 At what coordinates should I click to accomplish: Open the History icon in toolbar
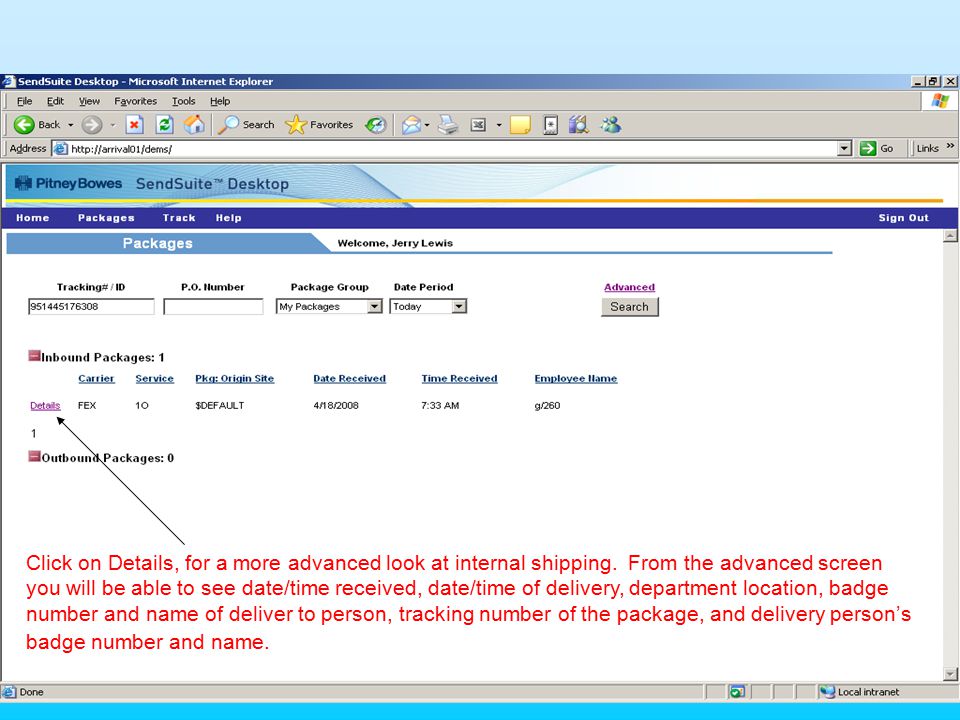375,125
